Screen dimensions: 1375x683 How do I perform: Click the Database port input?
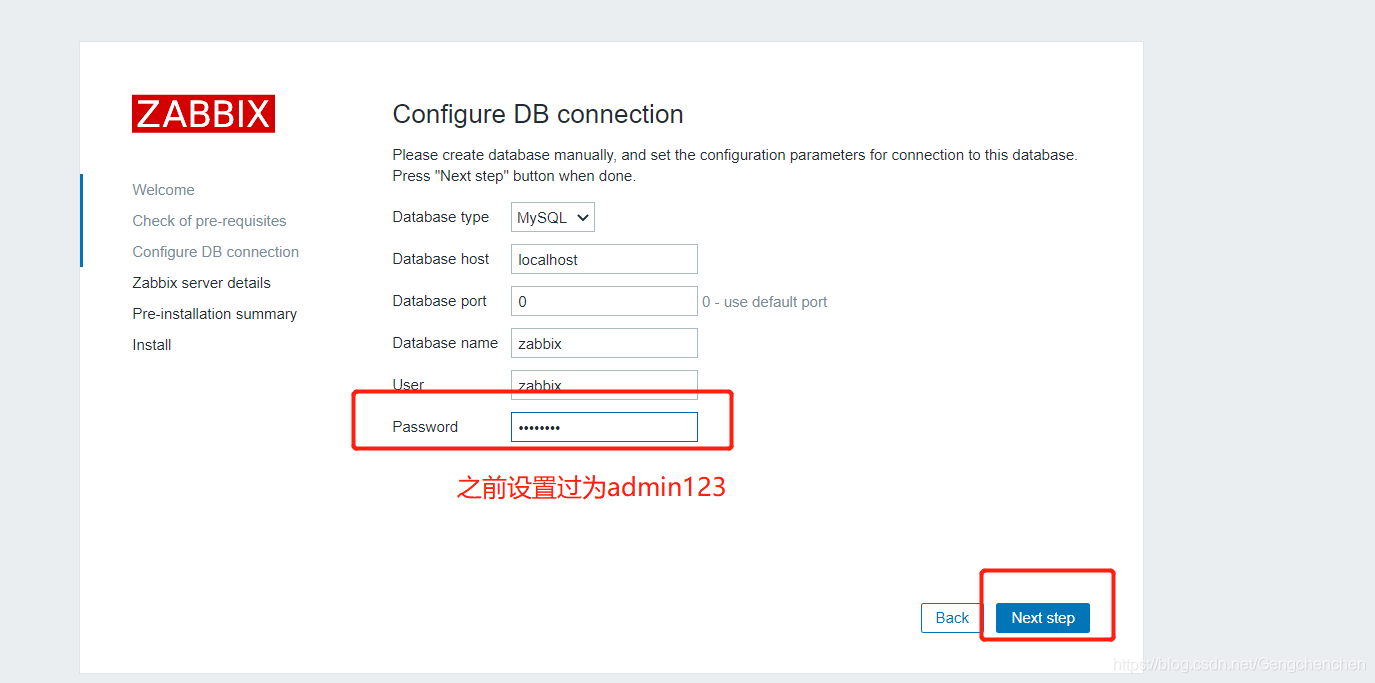tap(604, 301)
